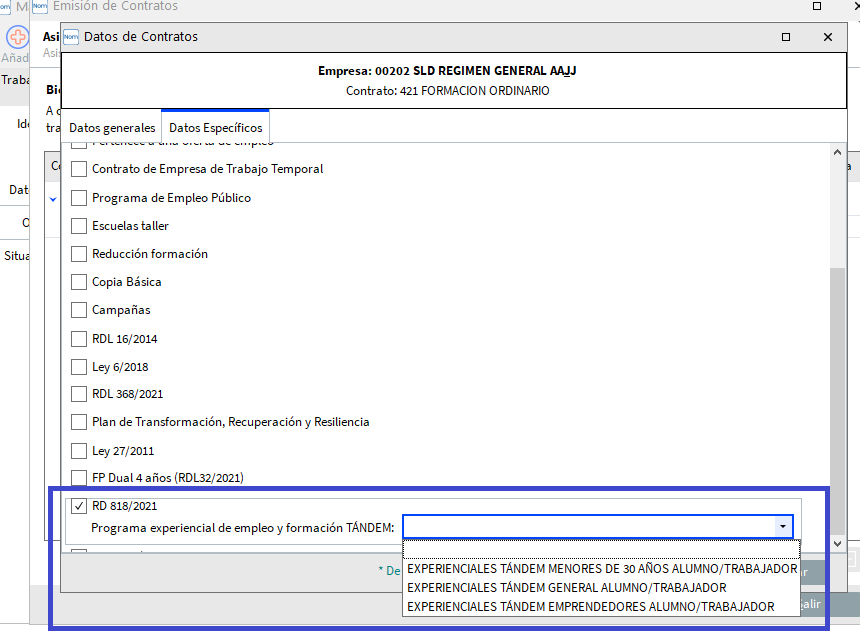The height and width of the screenshot is (642, 860).
Task: Uncheck the RD 818/2021 checkbox
Action: (x=79, y=506)
